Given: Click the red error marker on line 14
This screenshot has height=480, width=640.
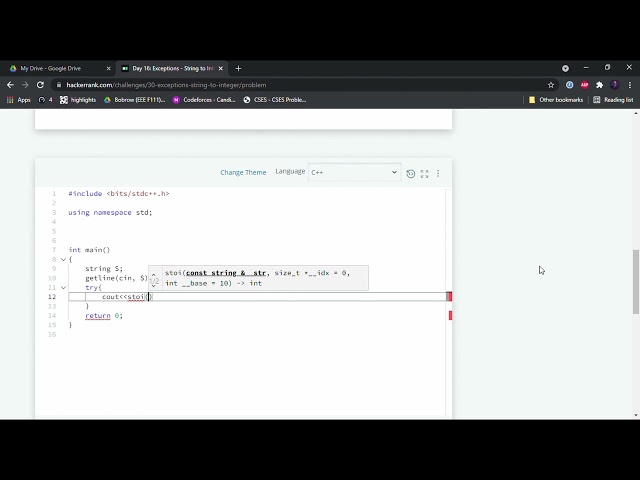Looking at the screenshot, I should [451, 316].
